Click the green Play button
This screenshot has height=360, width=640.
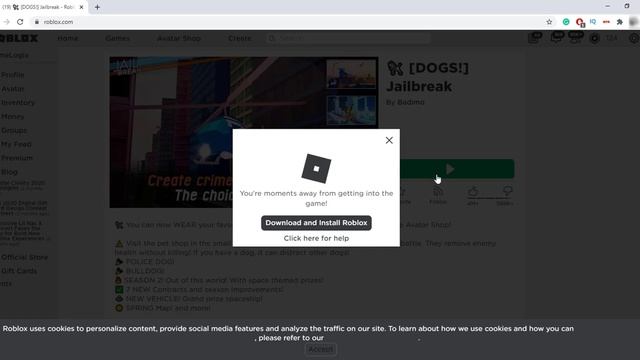tap(457, 169)
